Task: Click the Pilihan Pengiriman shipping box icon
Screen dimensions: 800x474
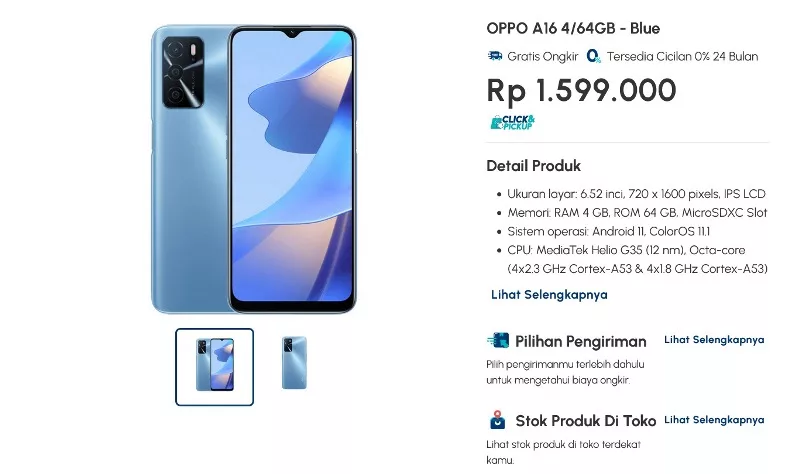Action: [497, 340]
